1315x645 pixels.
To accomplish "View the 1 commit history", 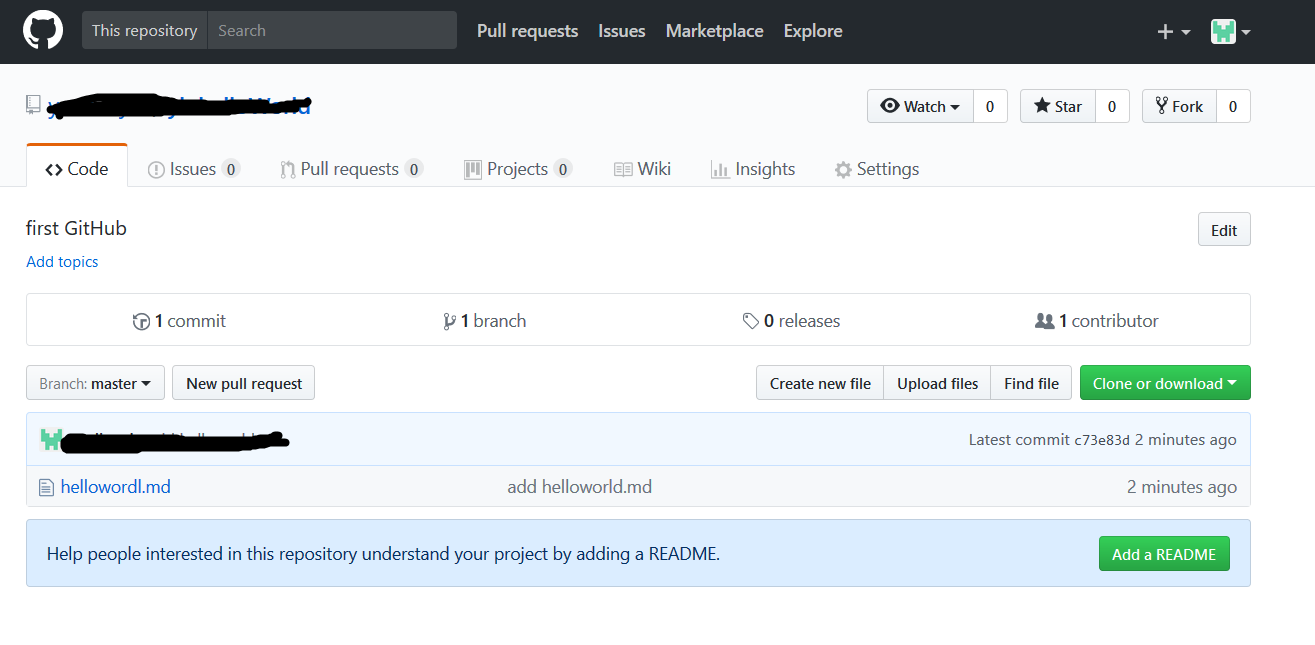I will [179, 321].
